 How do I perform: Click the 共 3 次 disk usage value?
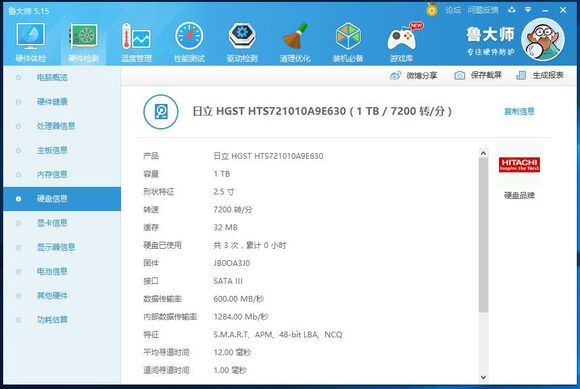tap(250, 245)
